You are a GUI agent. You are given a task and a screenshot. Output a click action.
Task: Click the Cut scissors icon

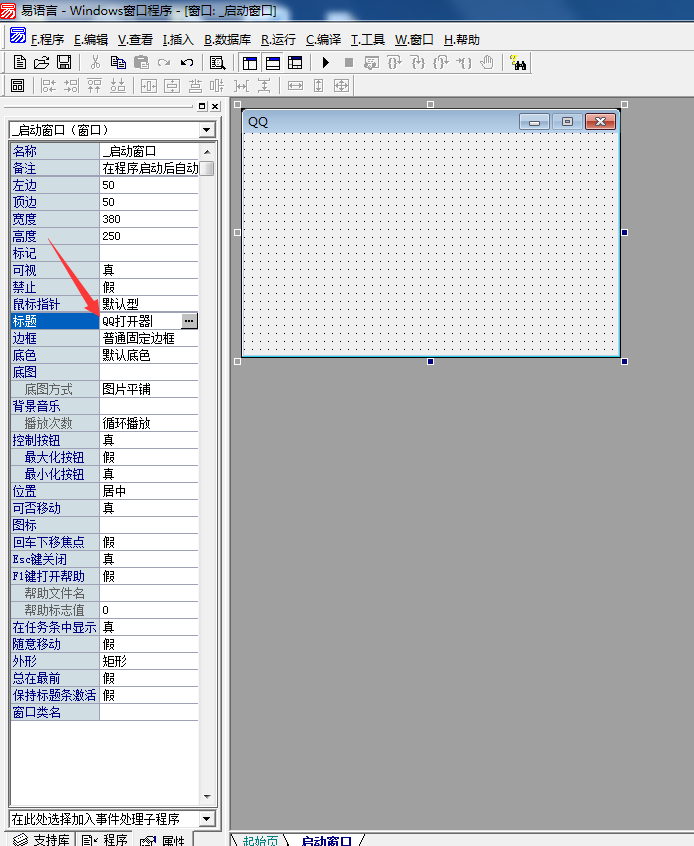[x=96, y=63]
